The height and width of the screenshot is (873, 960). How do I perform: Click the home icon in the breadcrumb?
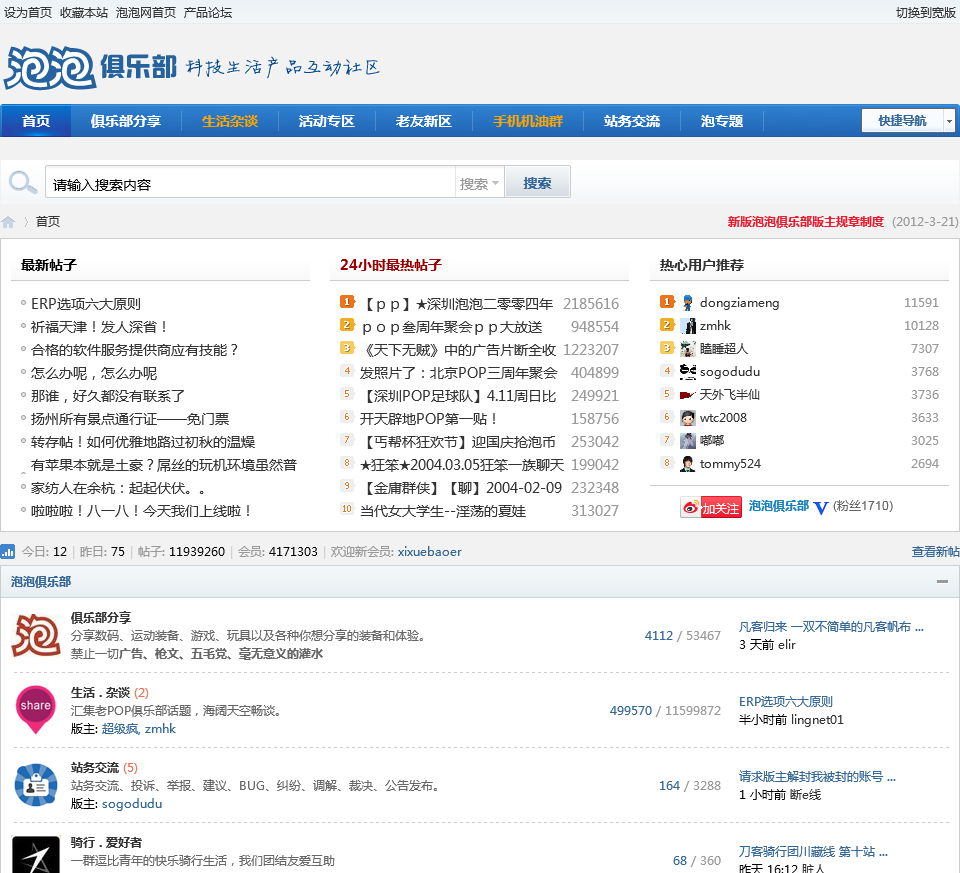click(8, 222)
